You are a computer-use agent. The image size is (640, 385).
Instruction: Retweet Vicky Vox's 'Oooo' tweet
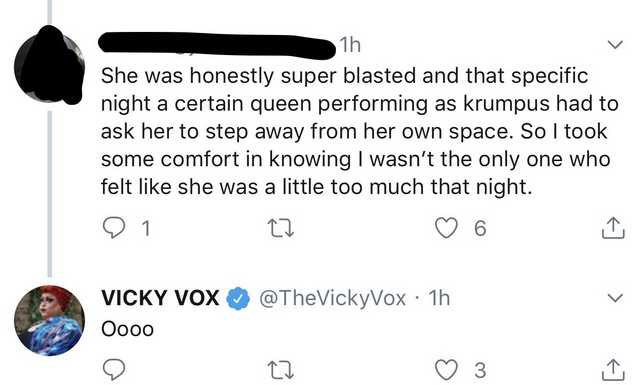[x=280, y=370]
